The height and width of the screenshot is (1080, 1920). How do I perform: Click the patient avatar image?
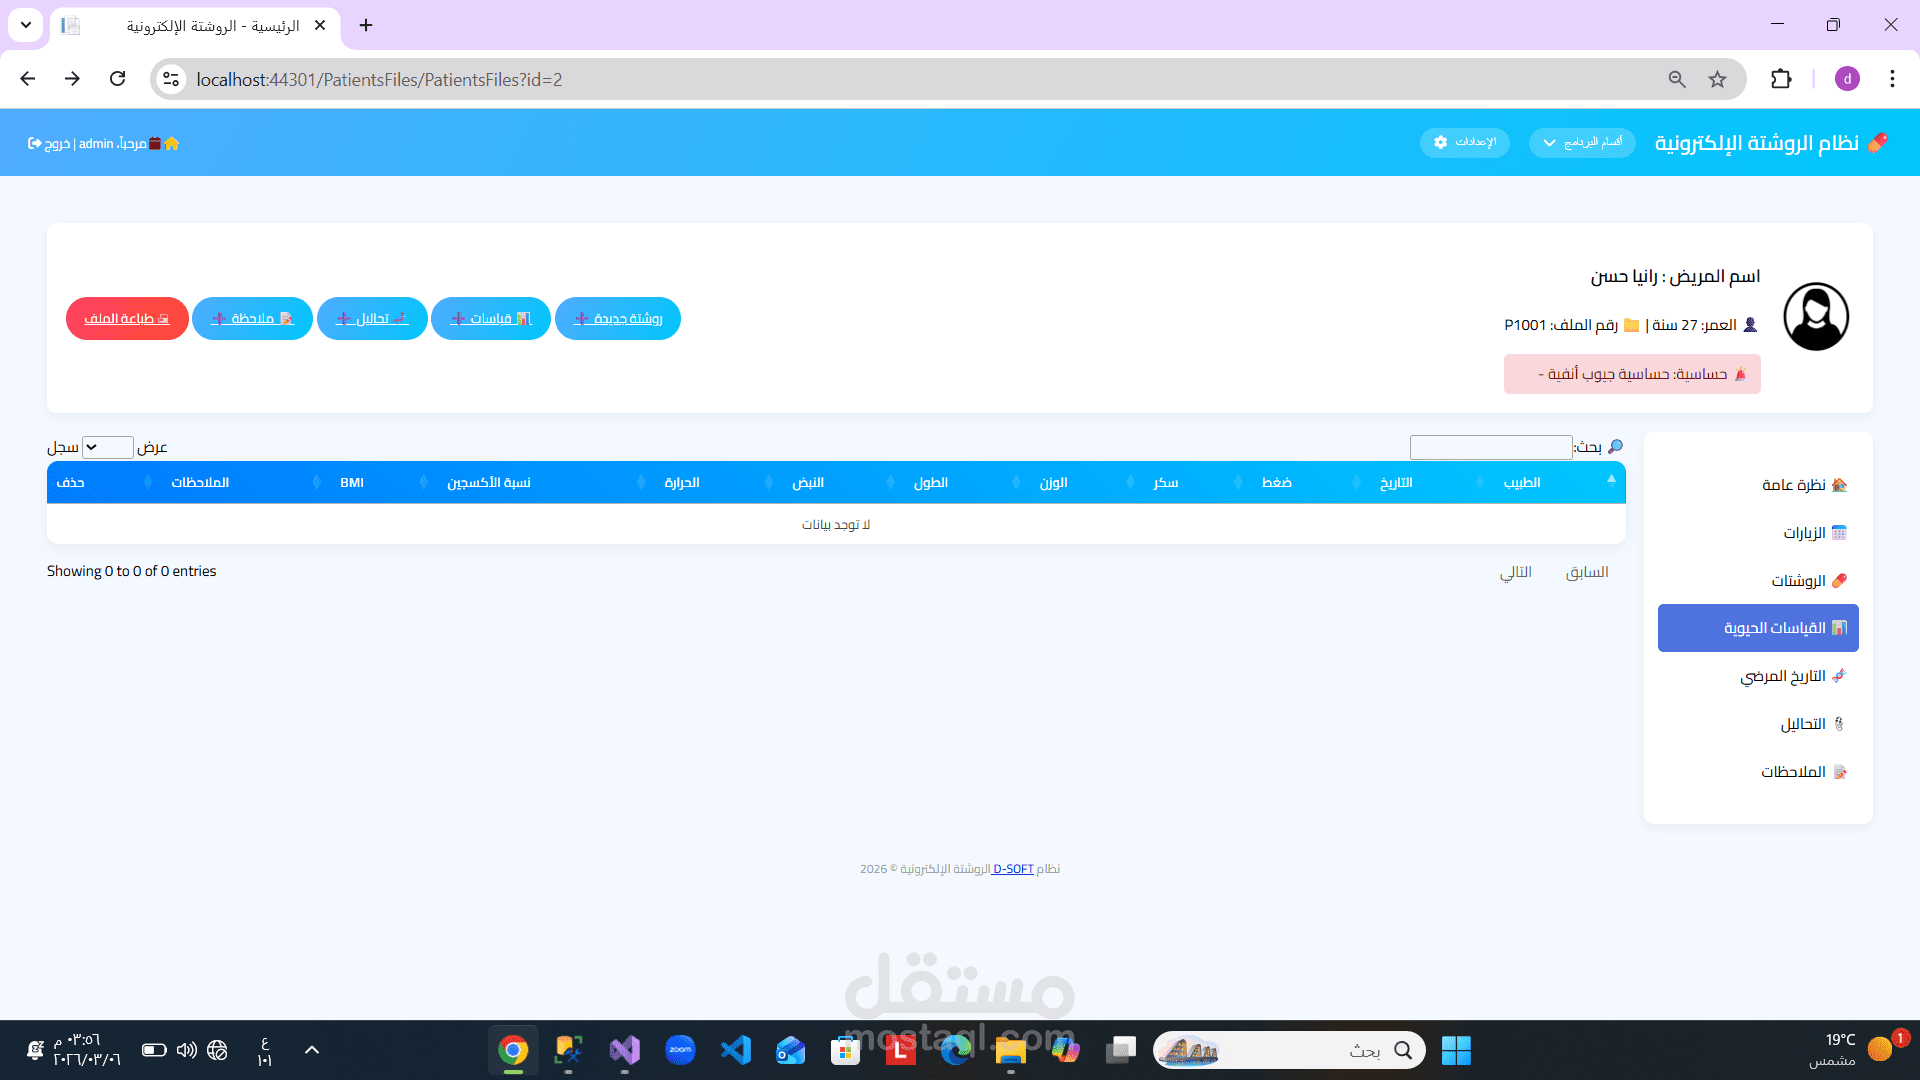pyautogui.click(x=1816, y=317)
